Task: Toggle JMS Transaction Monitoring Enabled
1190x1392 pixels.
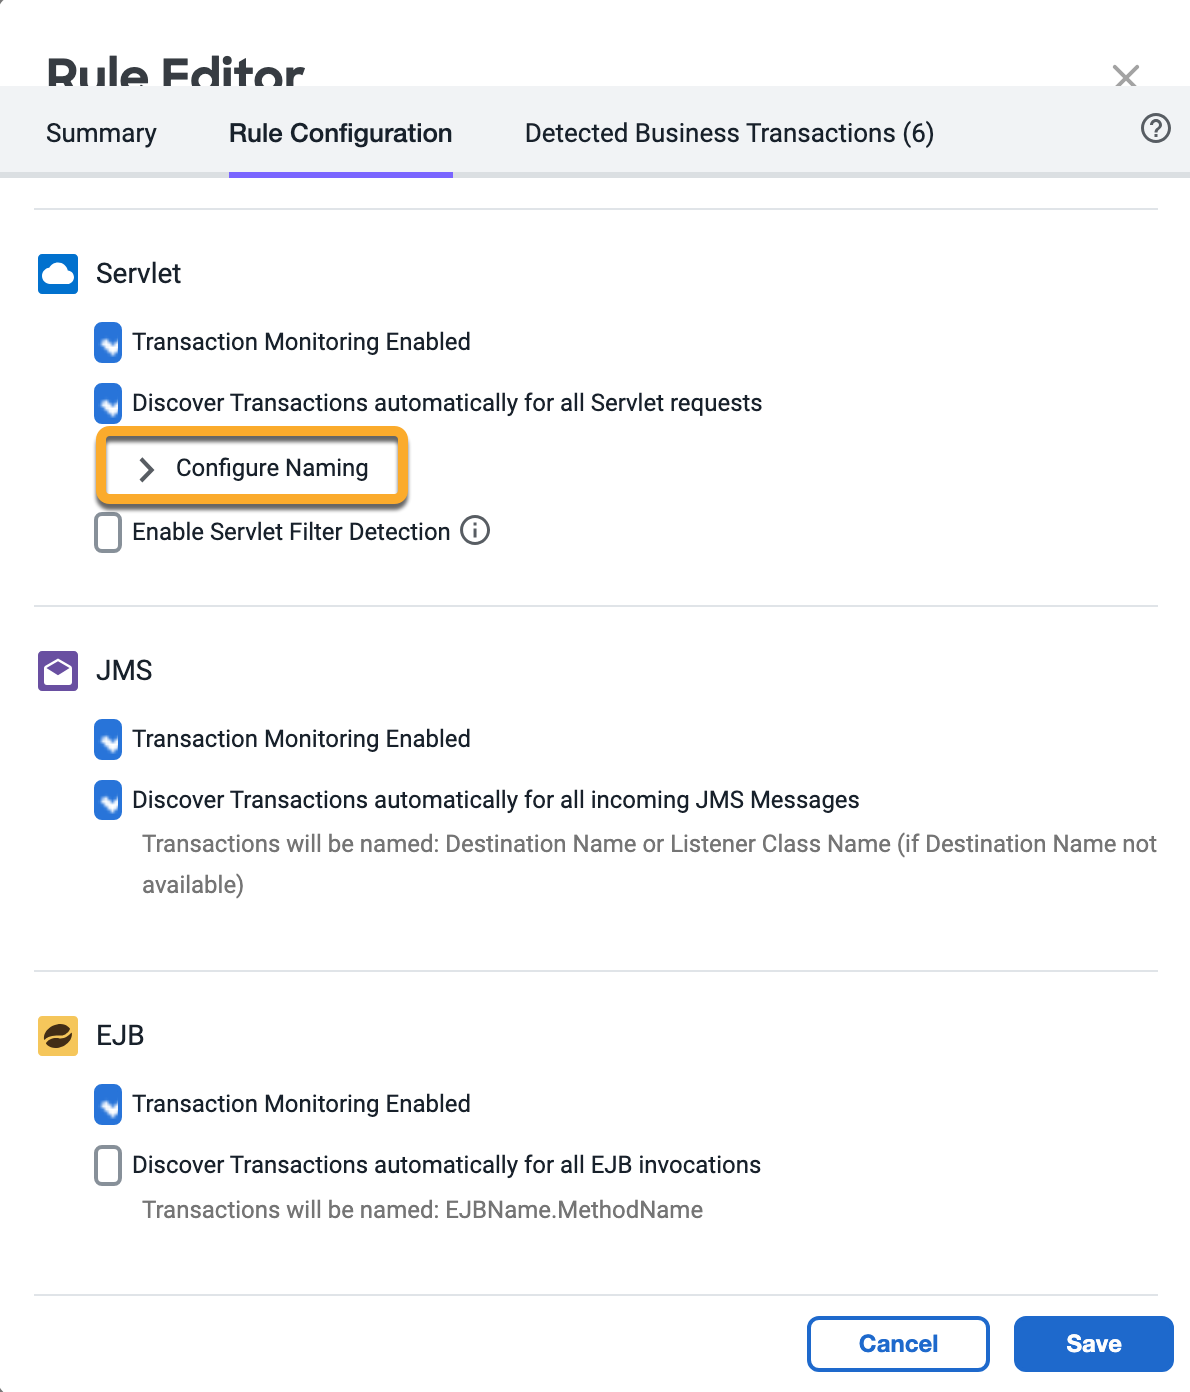Action: [108, 739]
